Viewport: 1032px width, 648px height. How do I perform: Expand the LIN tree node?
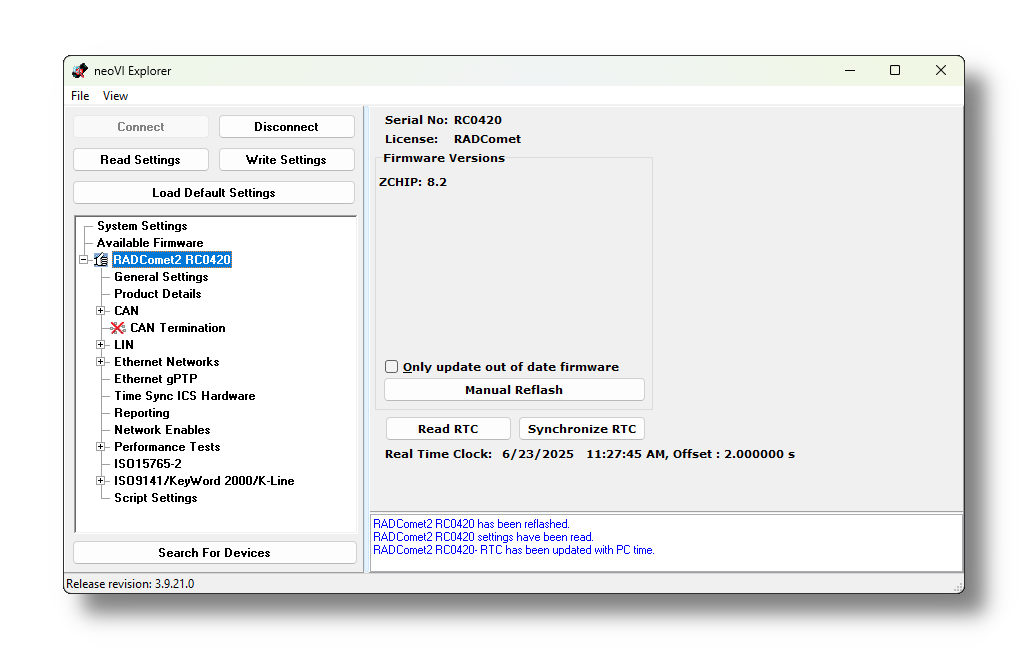coord(100,345)
